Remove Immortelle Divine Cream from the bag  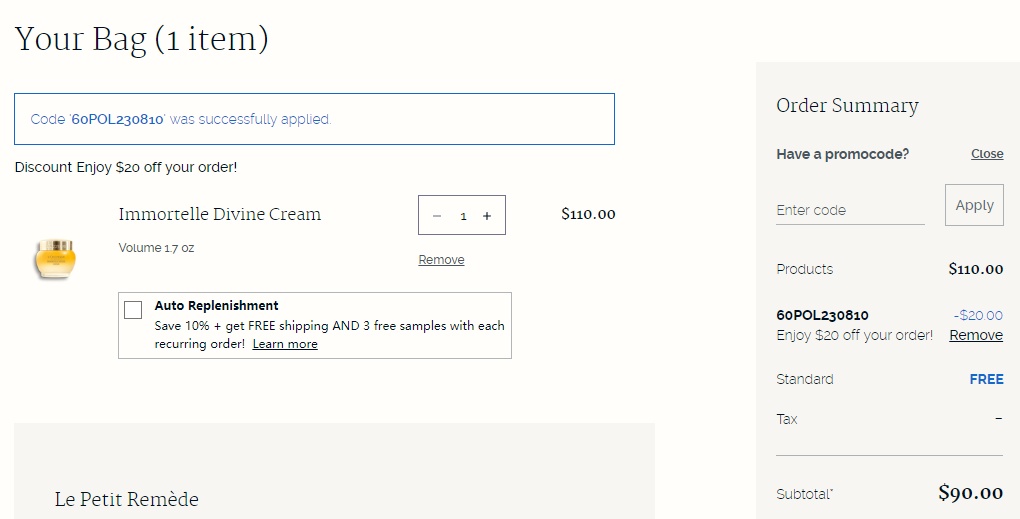point(441,260)
